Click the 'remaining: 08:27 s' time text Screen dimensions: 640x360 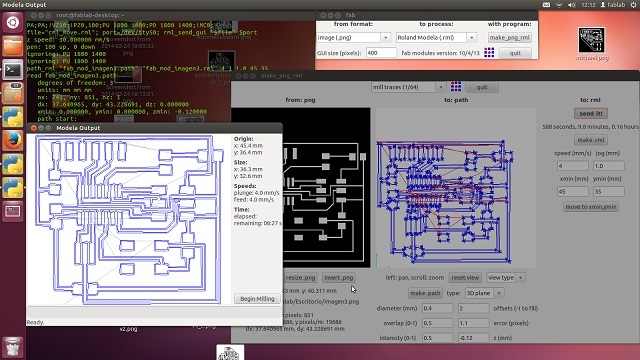point(258,223)
